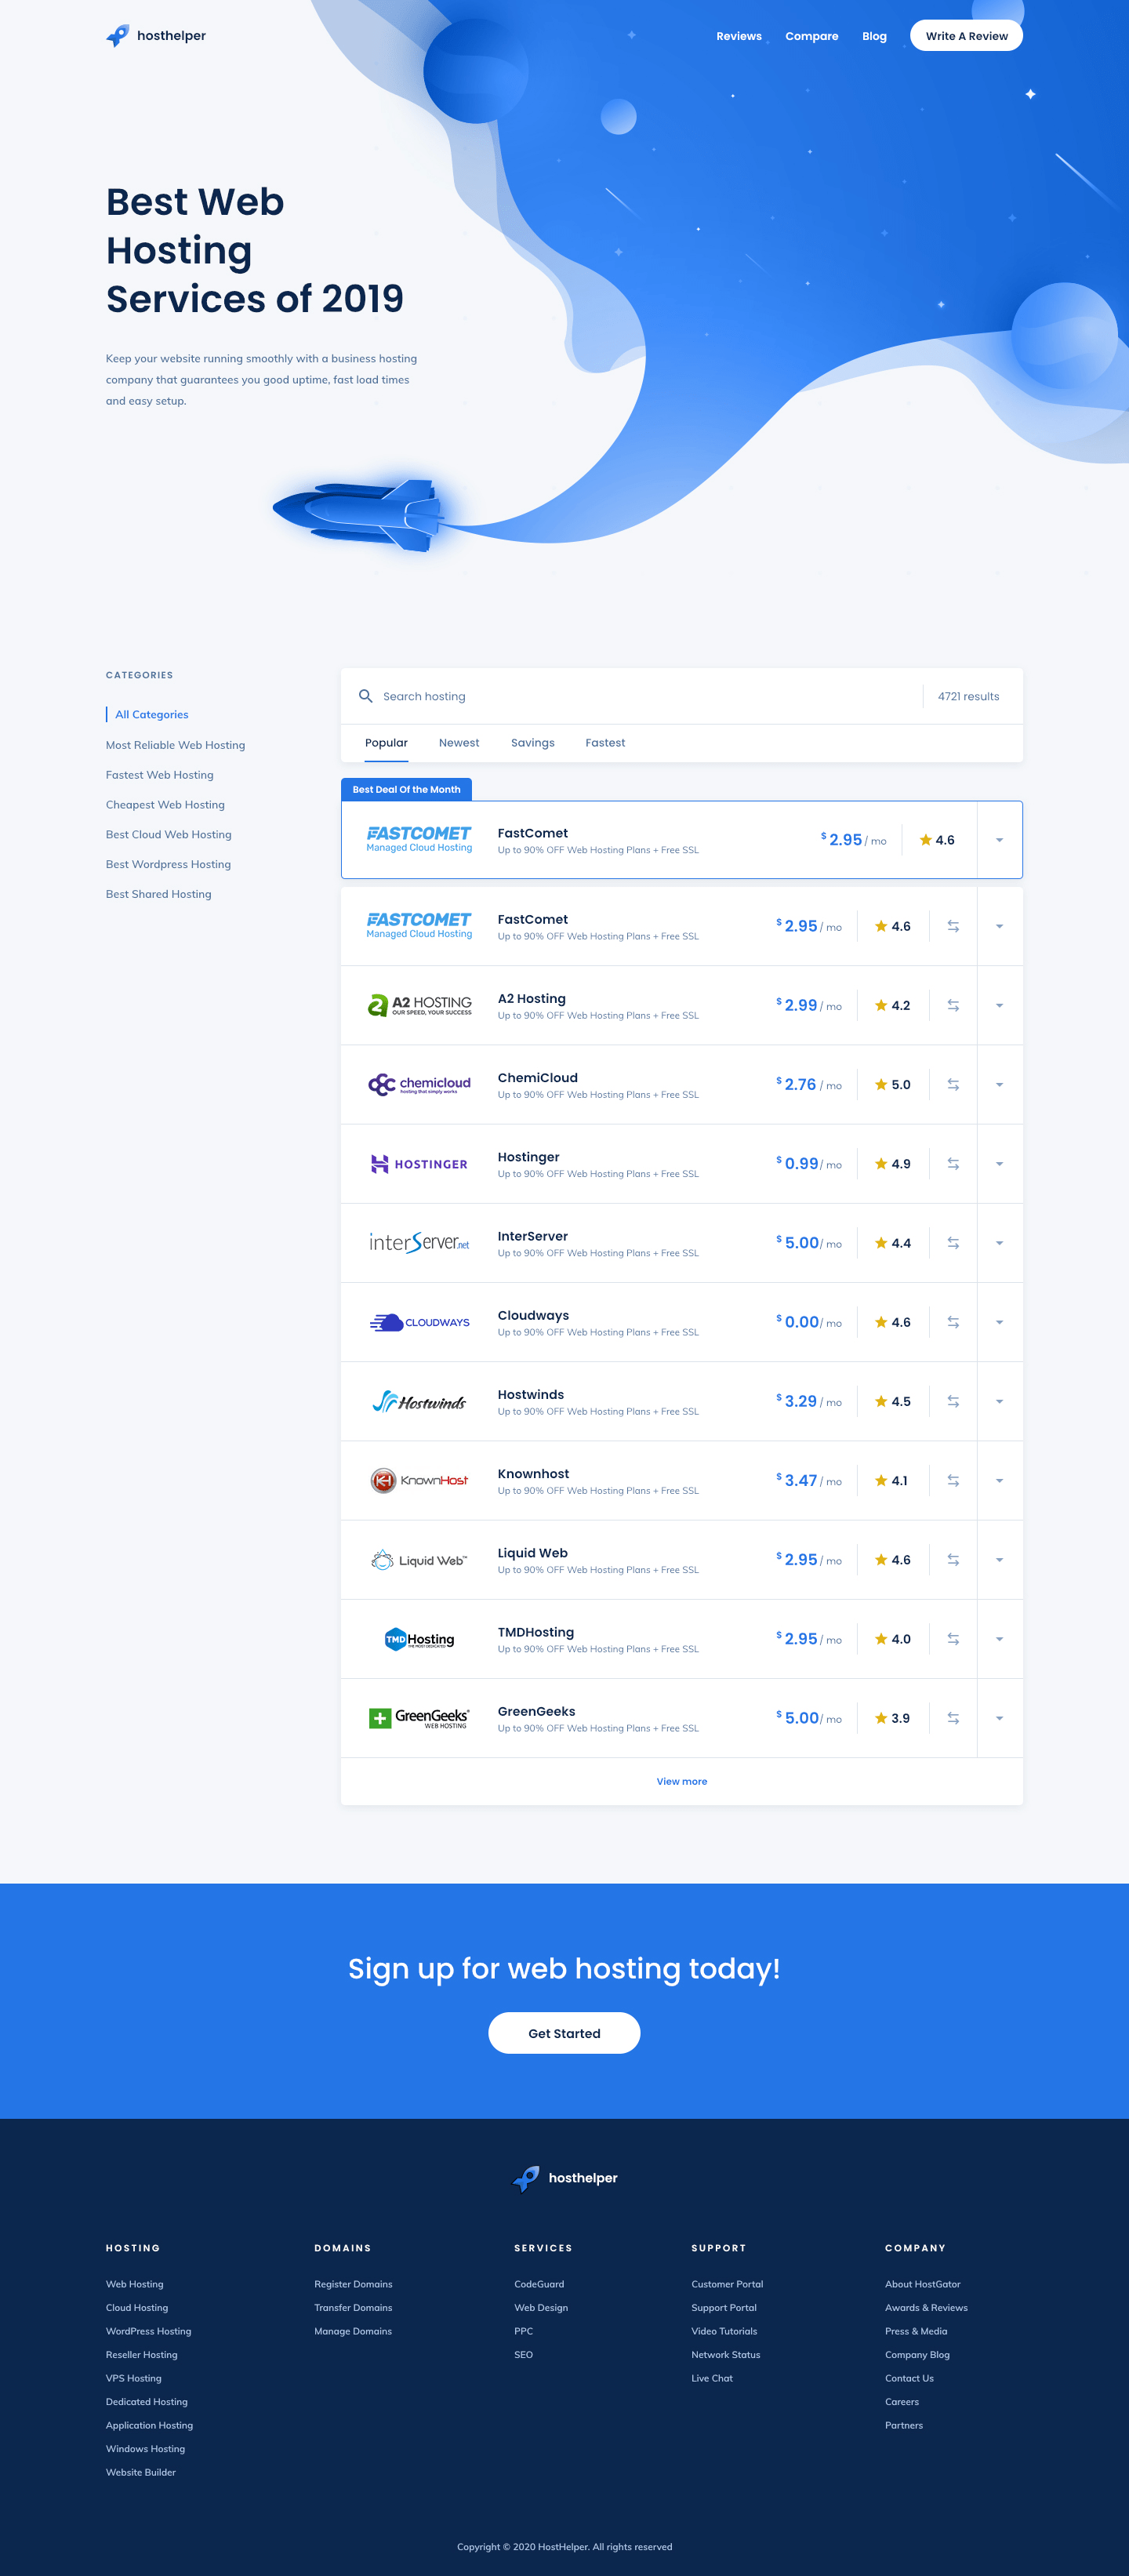Toggle compare for TMDHosting row
The image size is (1129, 2576).
click(x=953, y=1639)
